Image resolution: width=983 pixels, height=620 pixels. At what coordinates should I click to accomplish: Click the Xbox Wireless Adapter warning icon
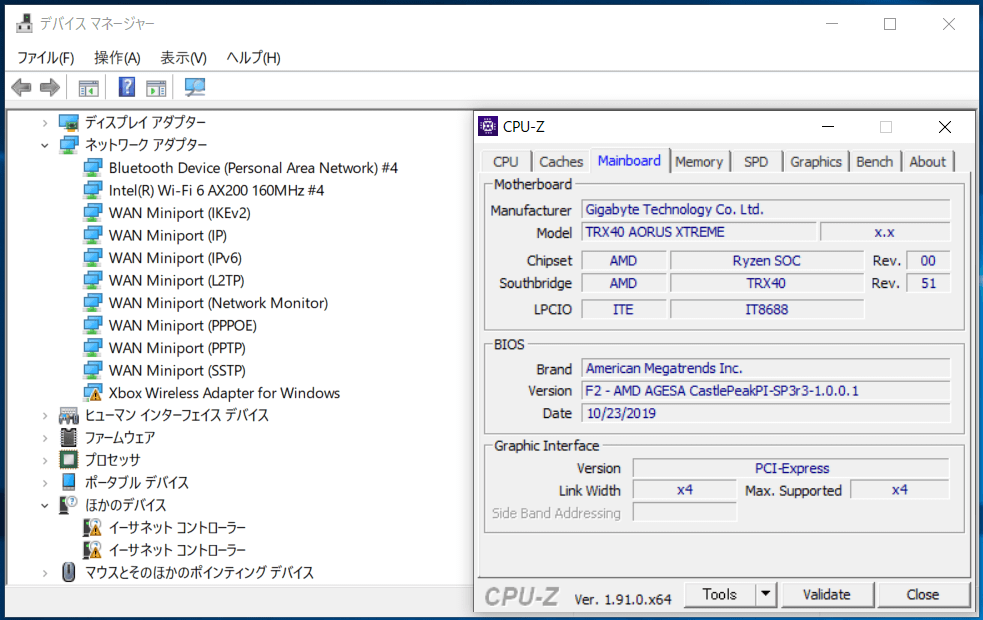93,393
